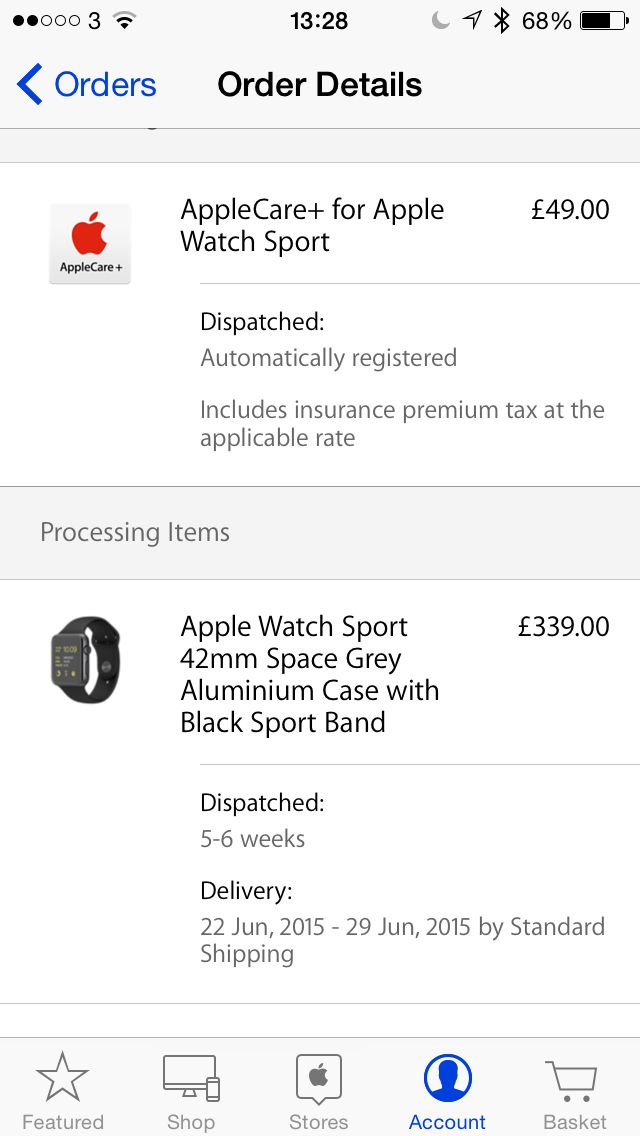Tap the AppleCare+ product logo
The image size is (640, 1136).
(90, 243)
